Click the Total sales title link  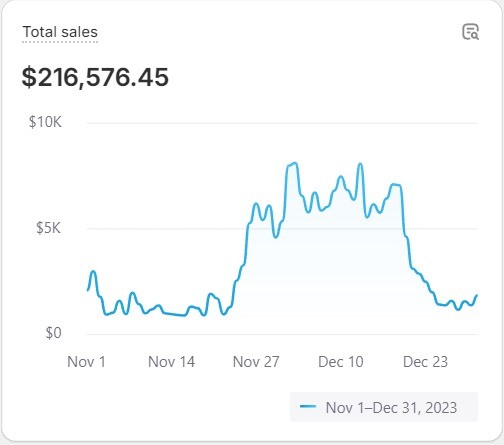(60, 32)
